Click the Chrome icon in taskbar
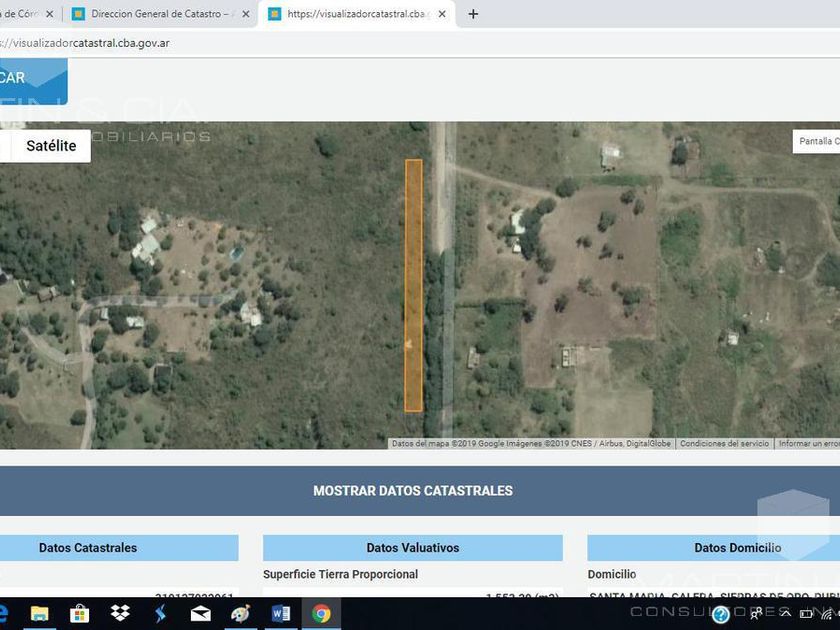 pos(321,614)
